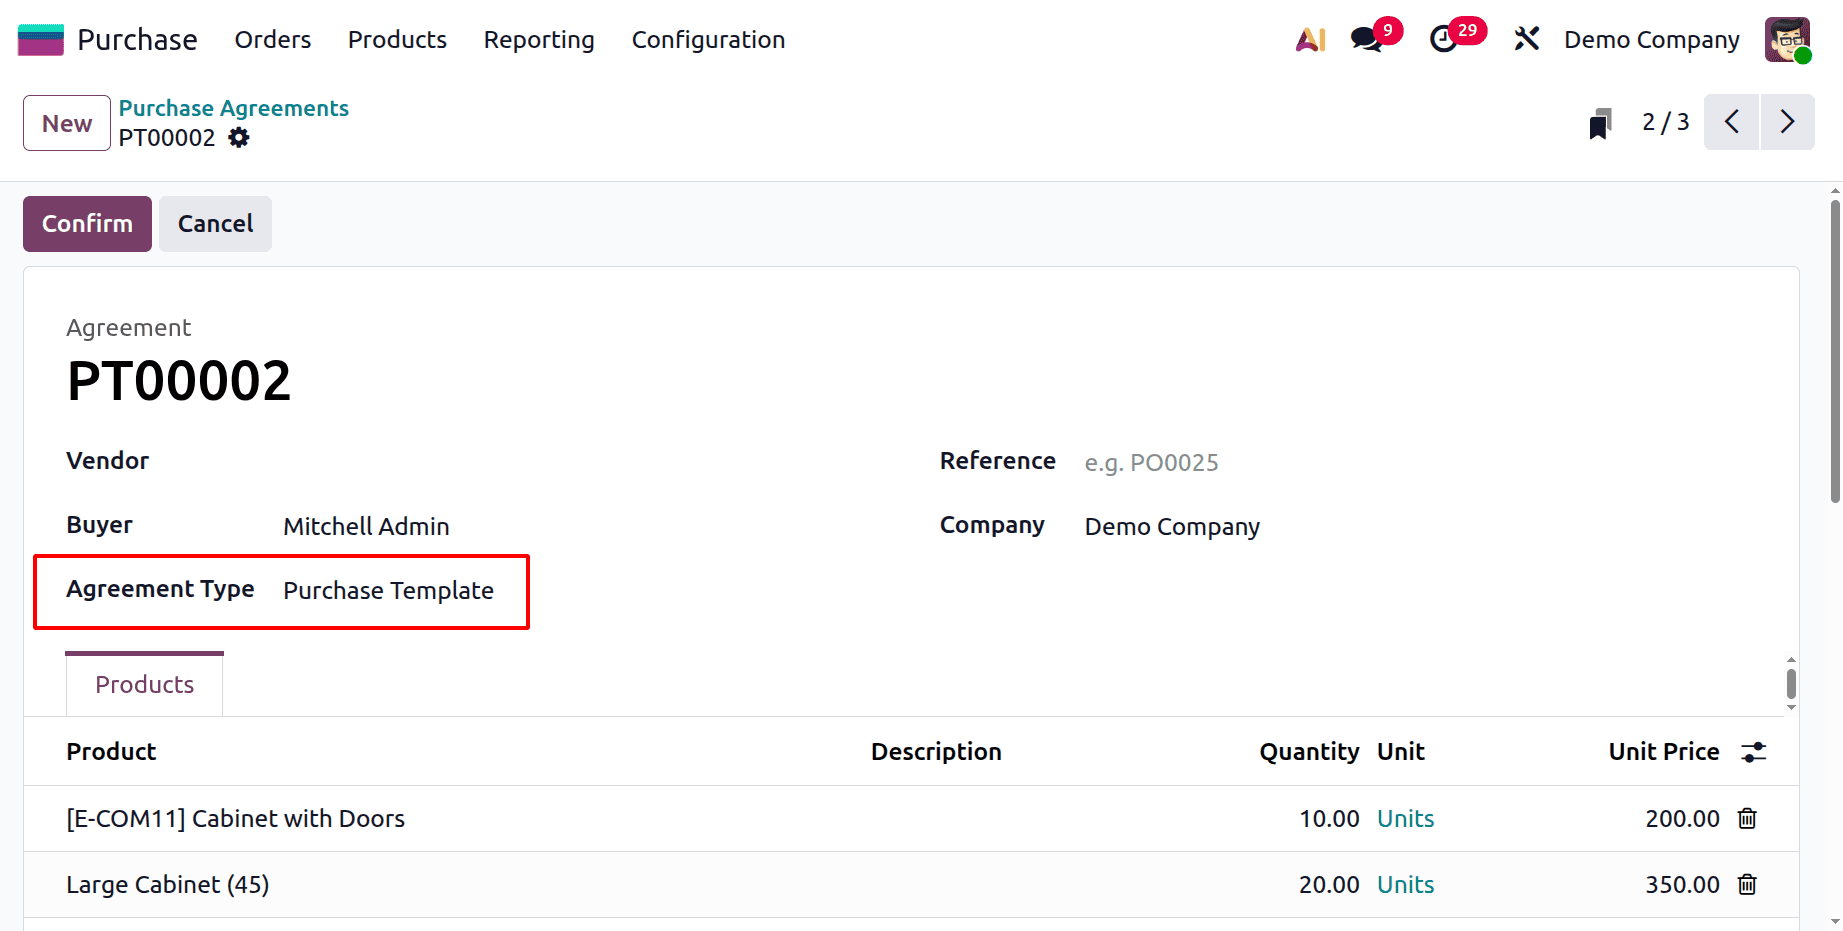The height and width of the screenshot is (931, 1843).
Task: Change Units for Cabinet with Doors
Action: click(1405, 818)
